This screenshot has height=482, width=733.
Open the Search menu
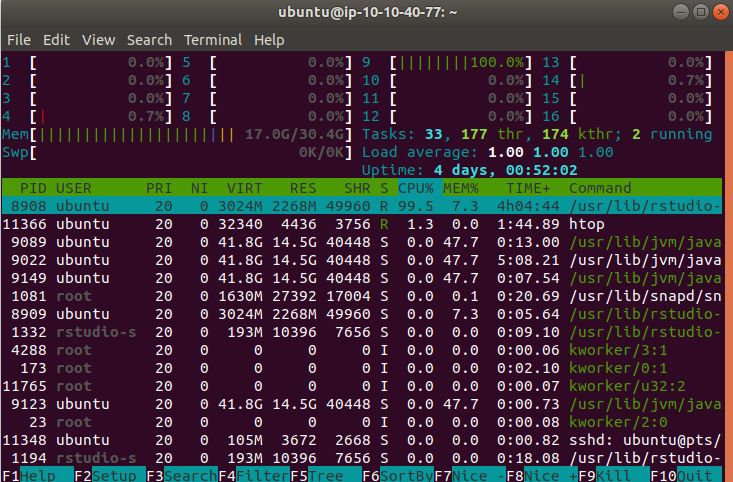click(x=150, y=40)
